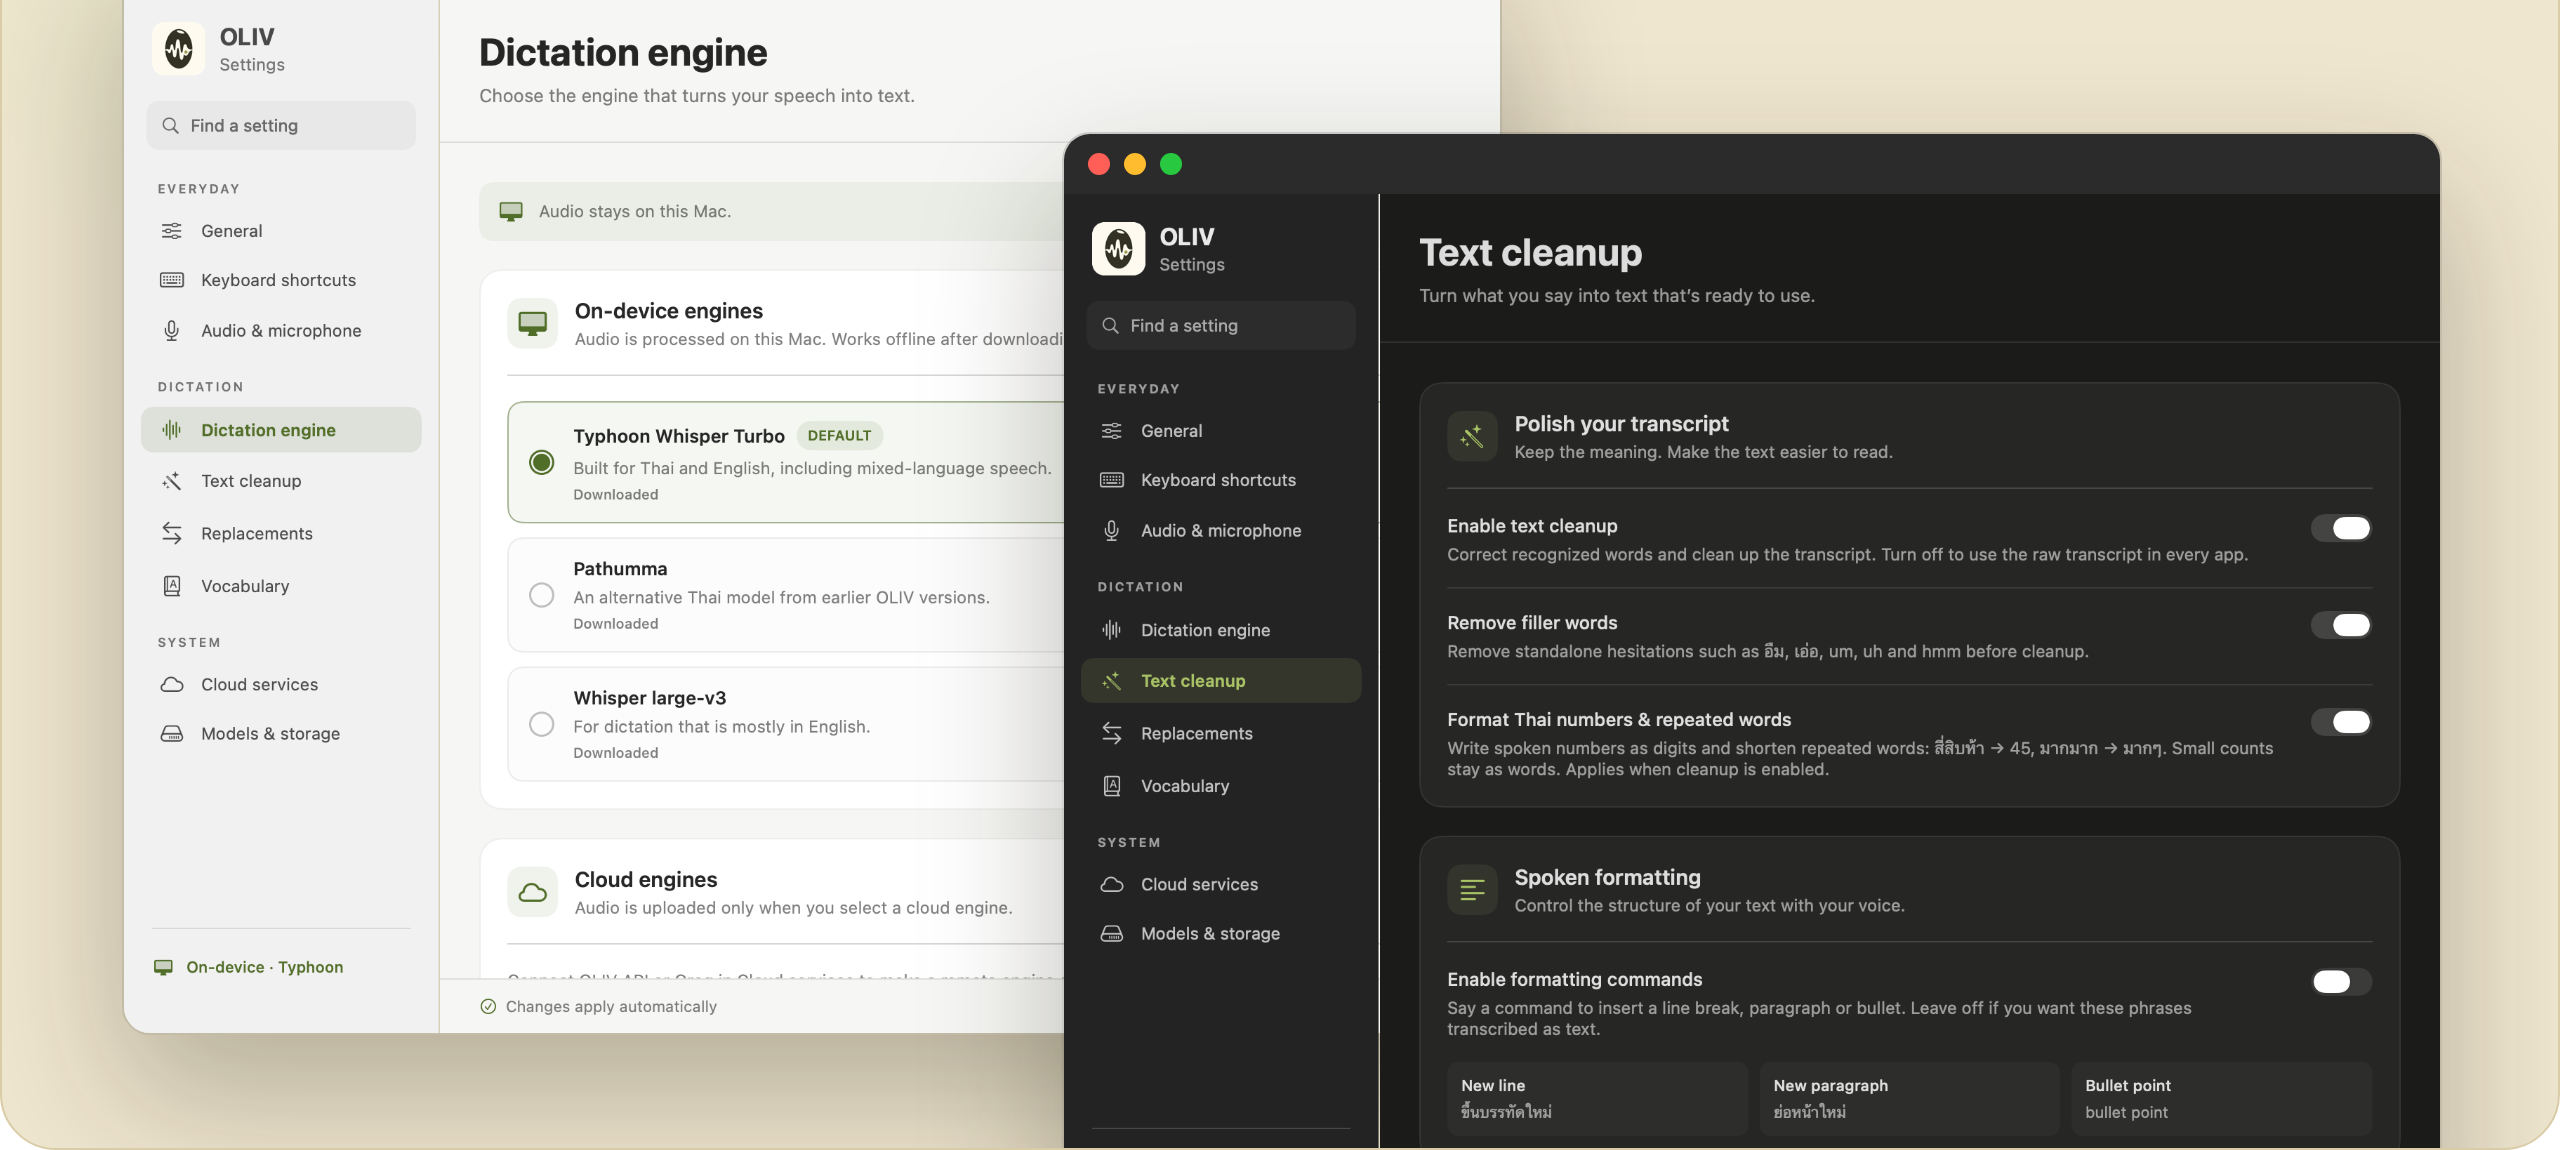Click the New line command card
The height and width of the screenshot is (1150, 2560).
tap(1597, 1099)
